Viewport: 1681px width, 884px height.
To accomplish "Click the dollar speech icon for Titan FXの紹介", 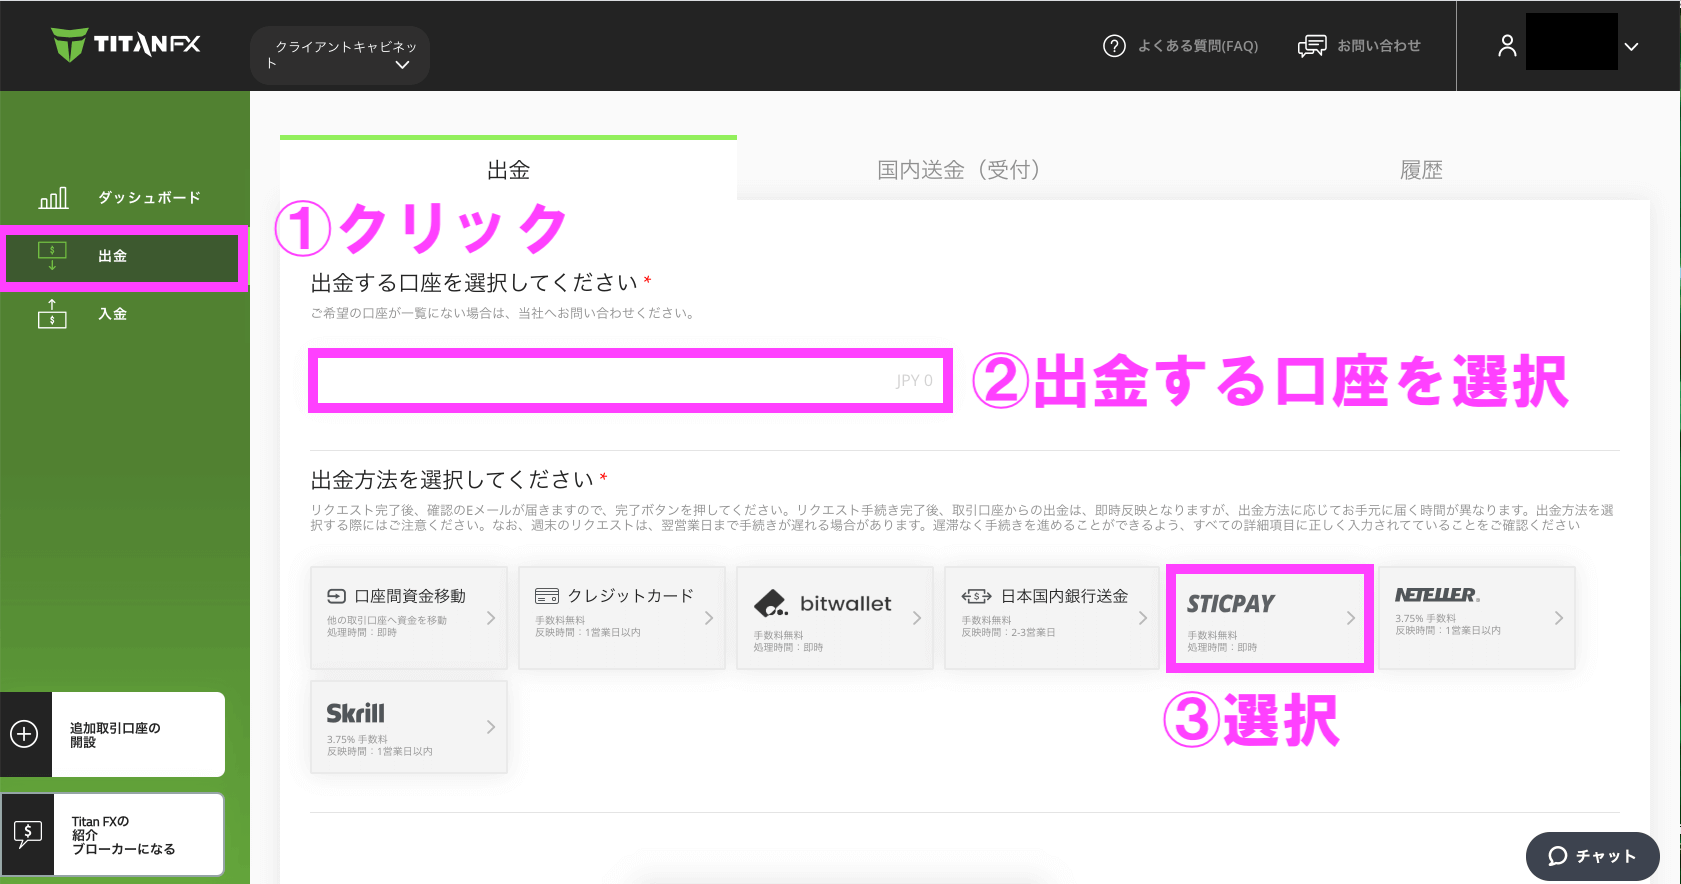I will (x=27, y=834).
